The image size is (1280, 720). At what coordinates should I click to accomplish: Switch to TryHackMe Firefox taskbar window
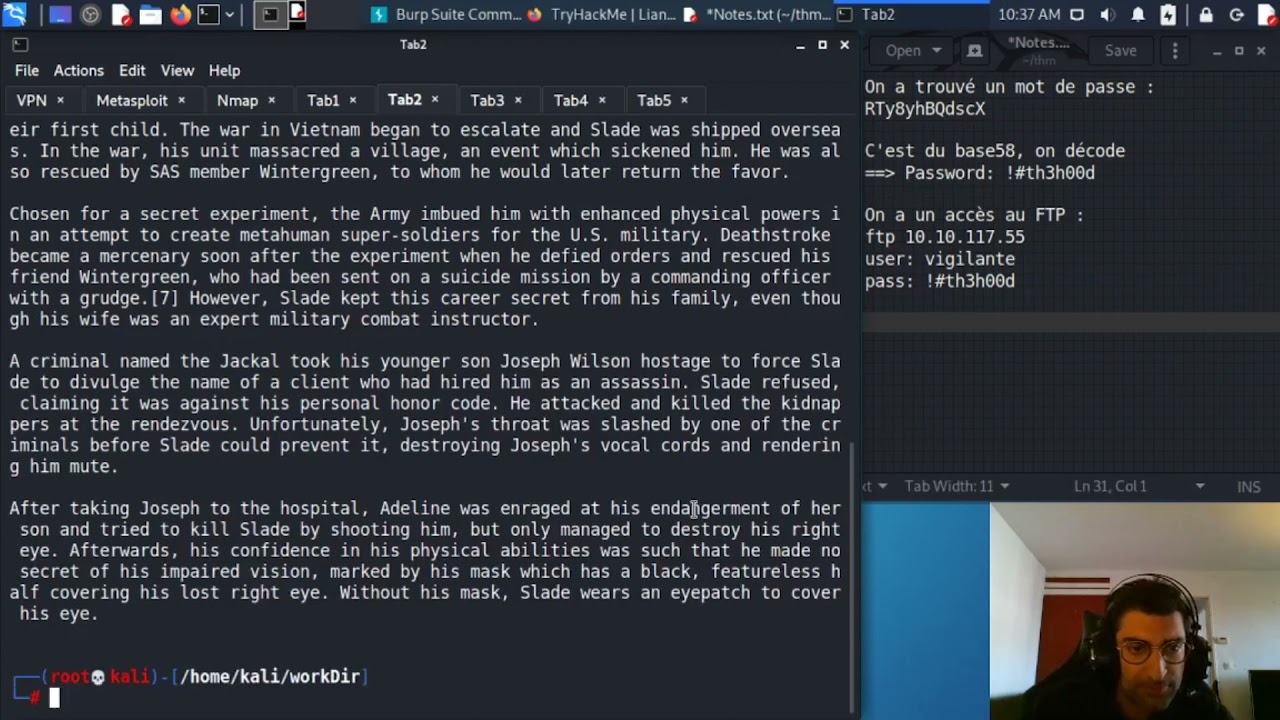[x=603, y=15]
